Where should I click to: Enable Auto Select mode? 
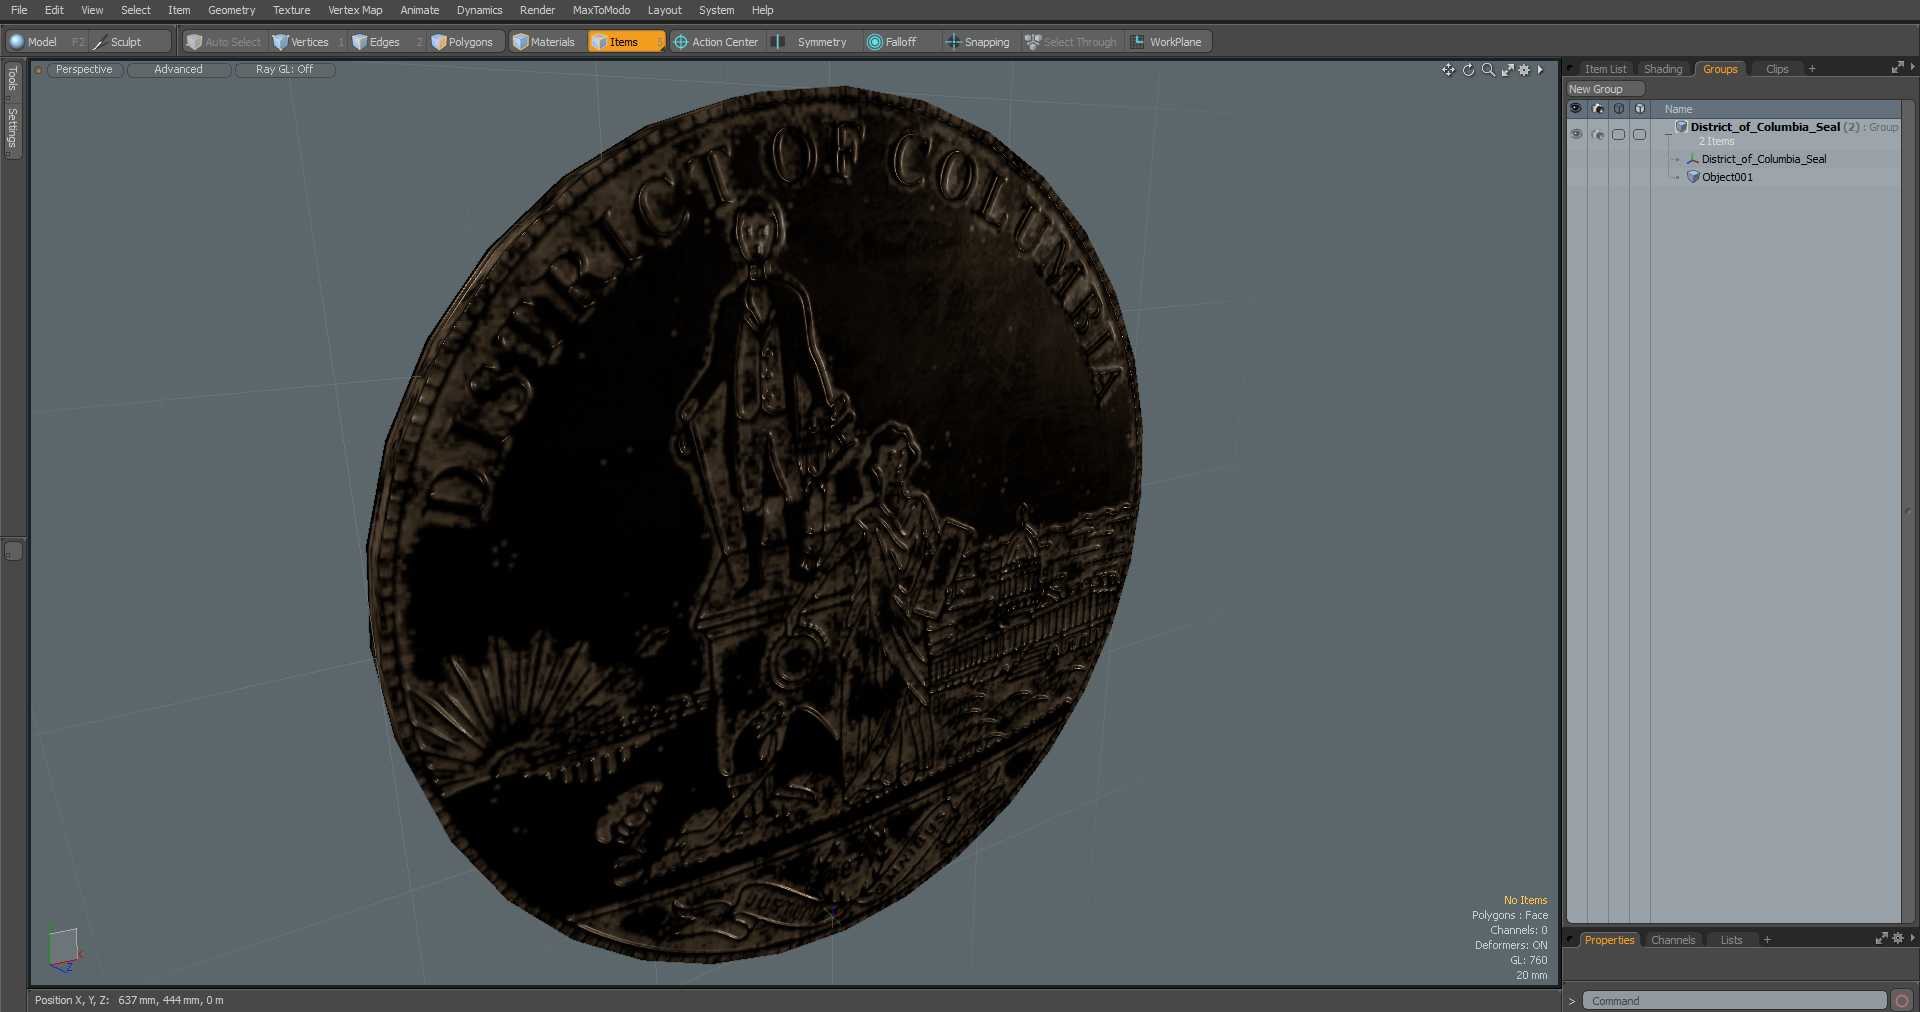click(x=223, y=42)
